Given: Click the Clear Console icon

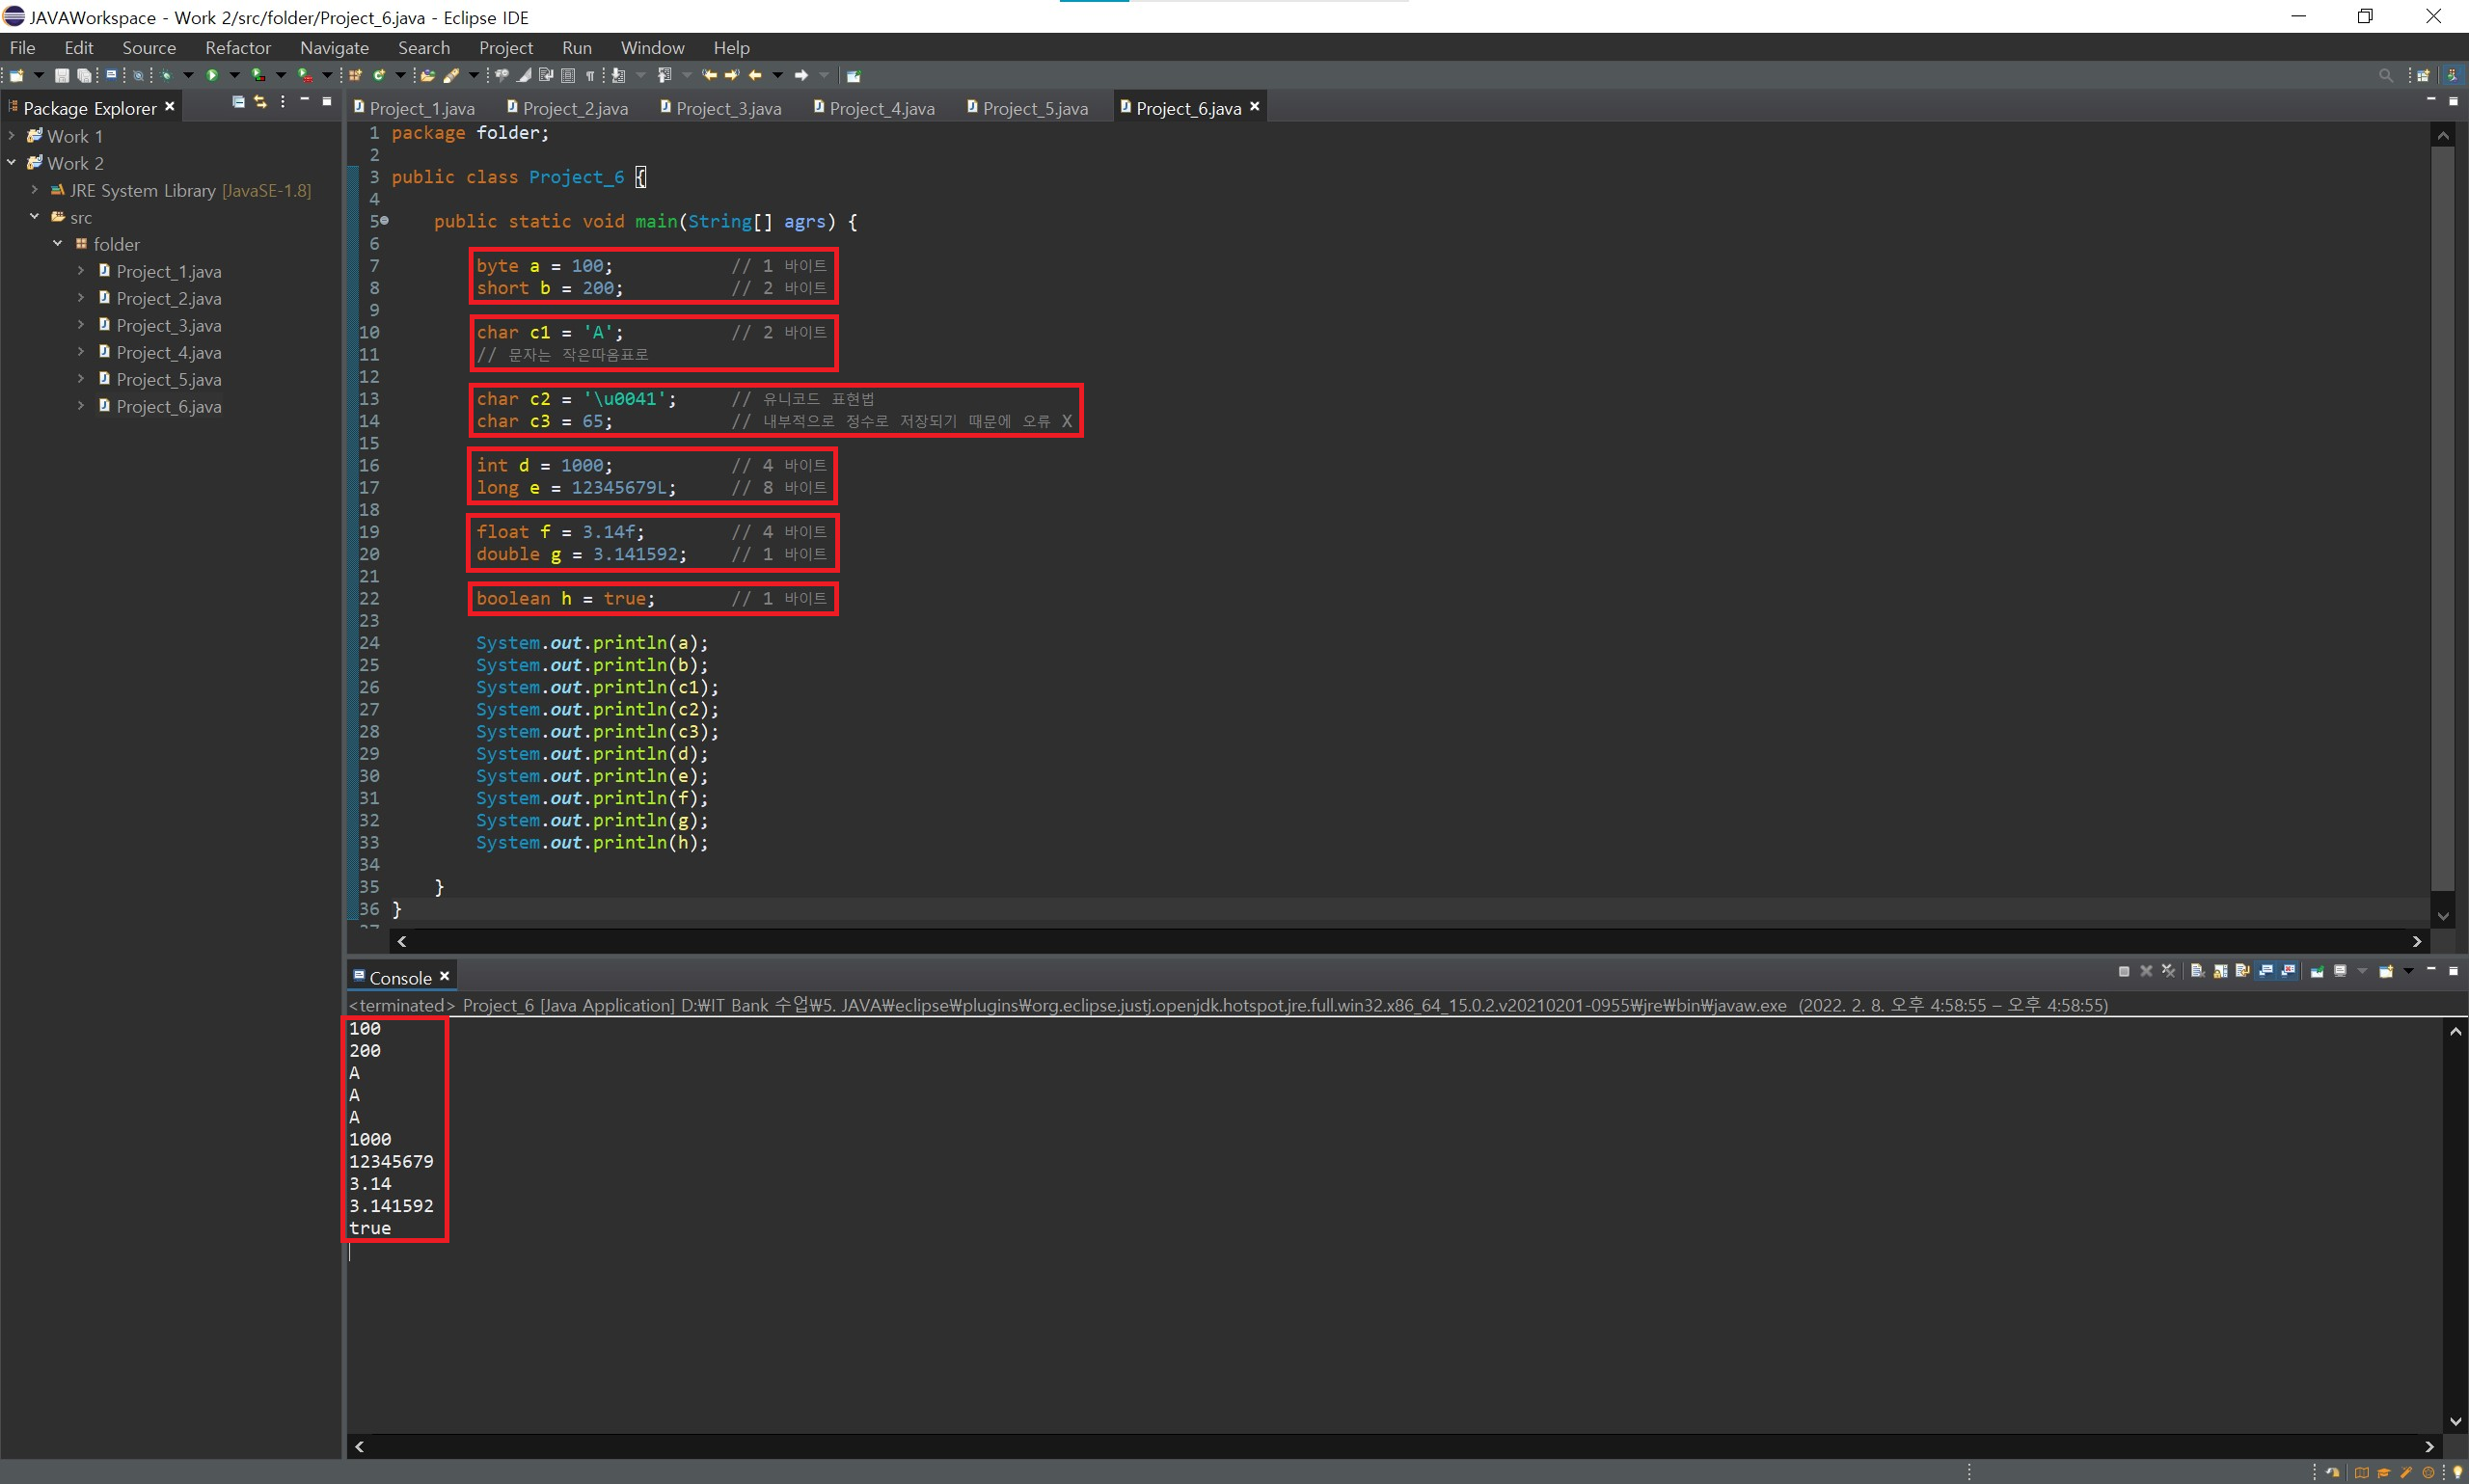Looking at the screenshot, I should (2197, 971).
